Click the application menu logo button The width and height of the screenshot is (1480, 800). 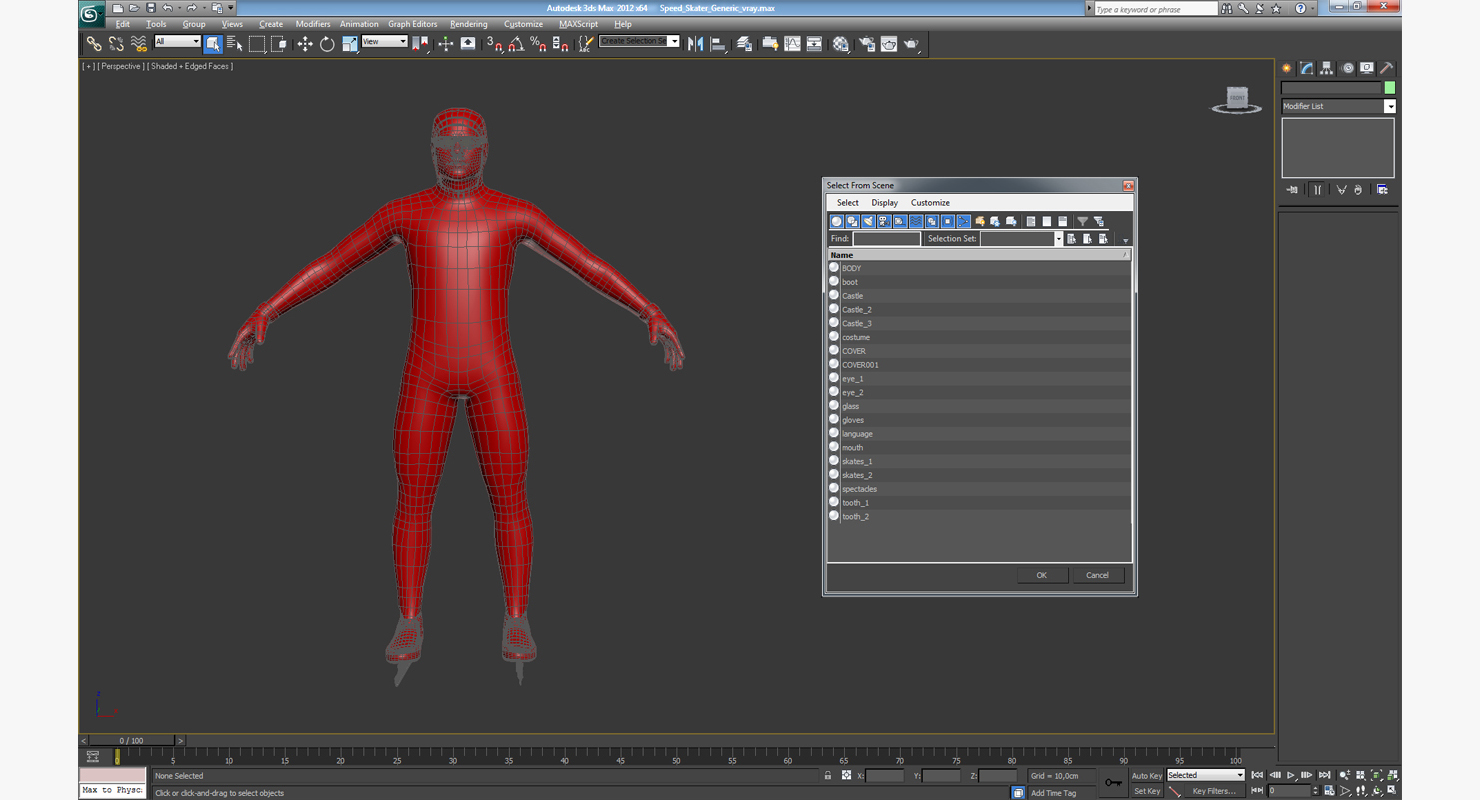91,13
